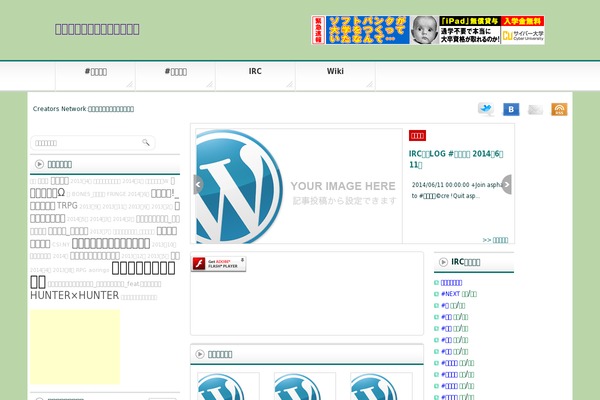The width and height of the screenshot is (600, 400).
Task: Open the tag starting with BONES
Action: pyautogui.click(x=88, y=194)
